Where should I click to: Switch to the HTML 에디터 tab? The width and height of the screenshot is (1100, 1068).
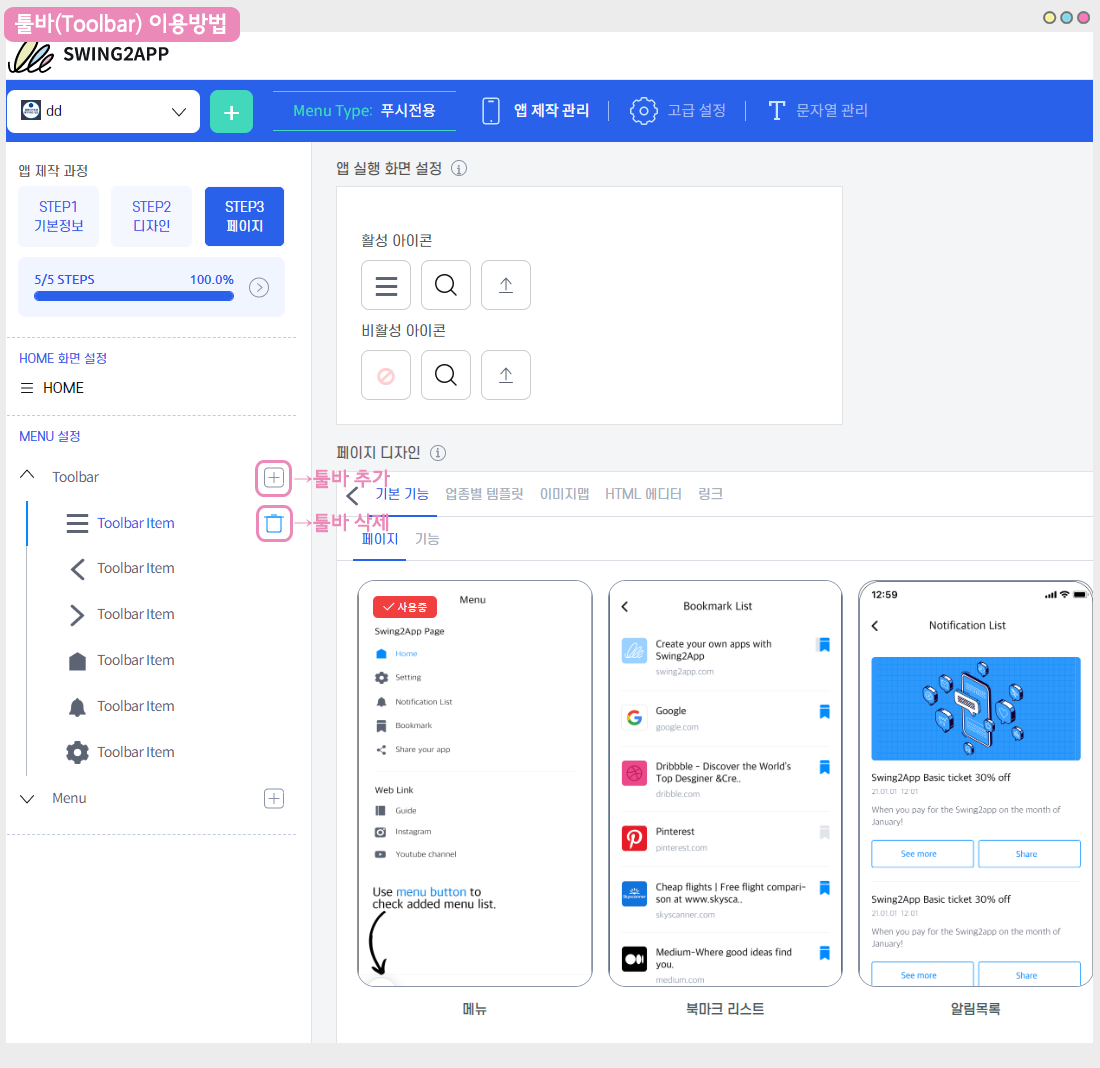pos(643,494)
